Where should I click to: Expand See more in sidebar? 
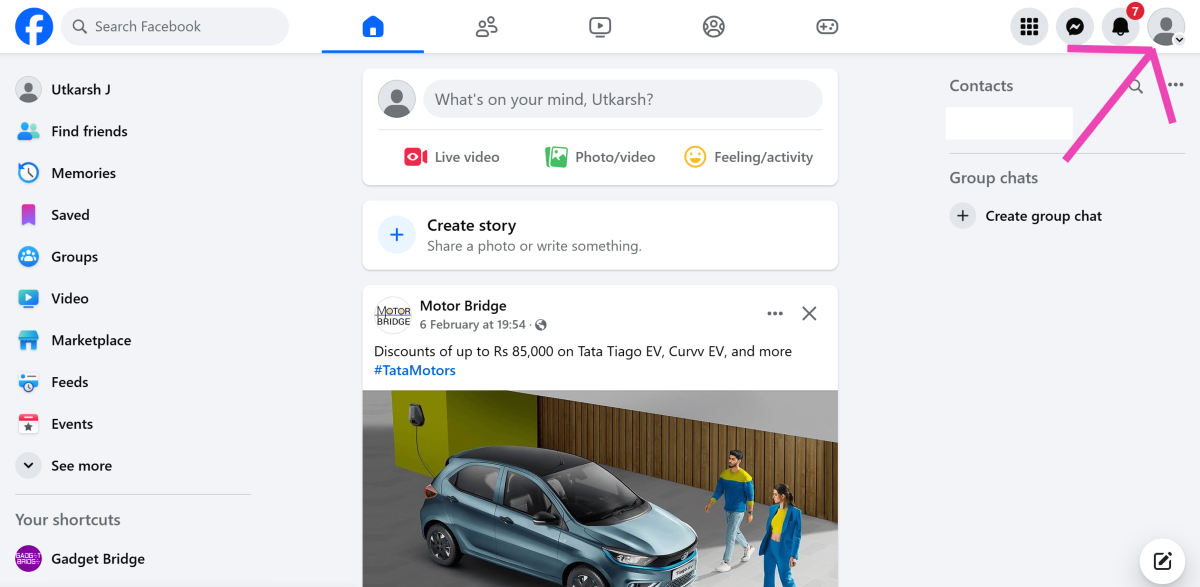tap(81, 466)
